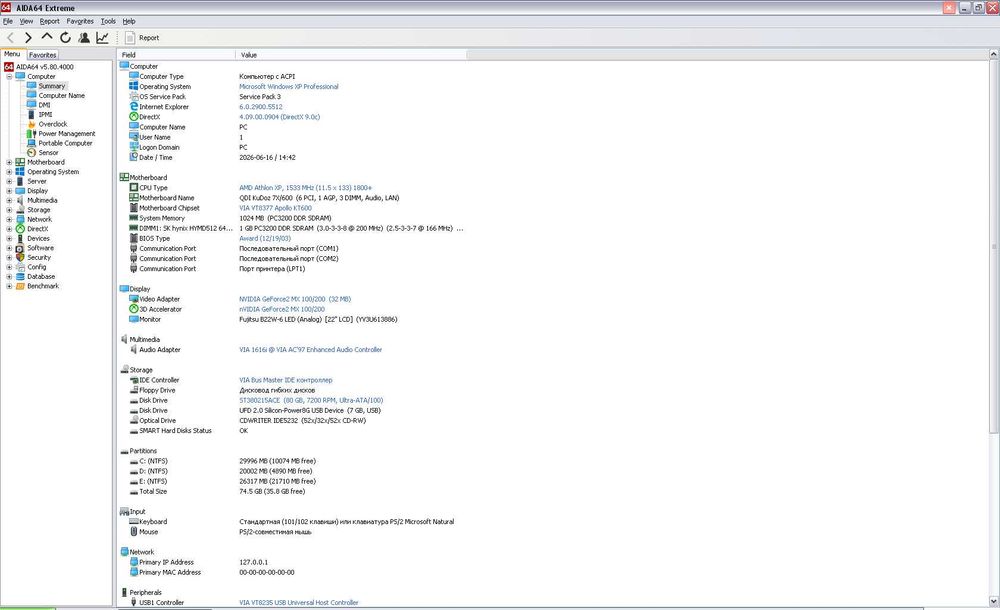Switch to the Favorites tab
Viewport: 1000px width, 610px height.
(x=43, y=55)
